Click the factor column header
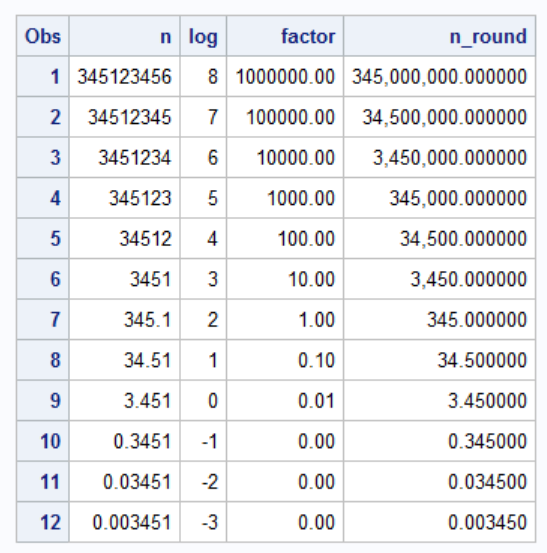 [x=285, y=36]
